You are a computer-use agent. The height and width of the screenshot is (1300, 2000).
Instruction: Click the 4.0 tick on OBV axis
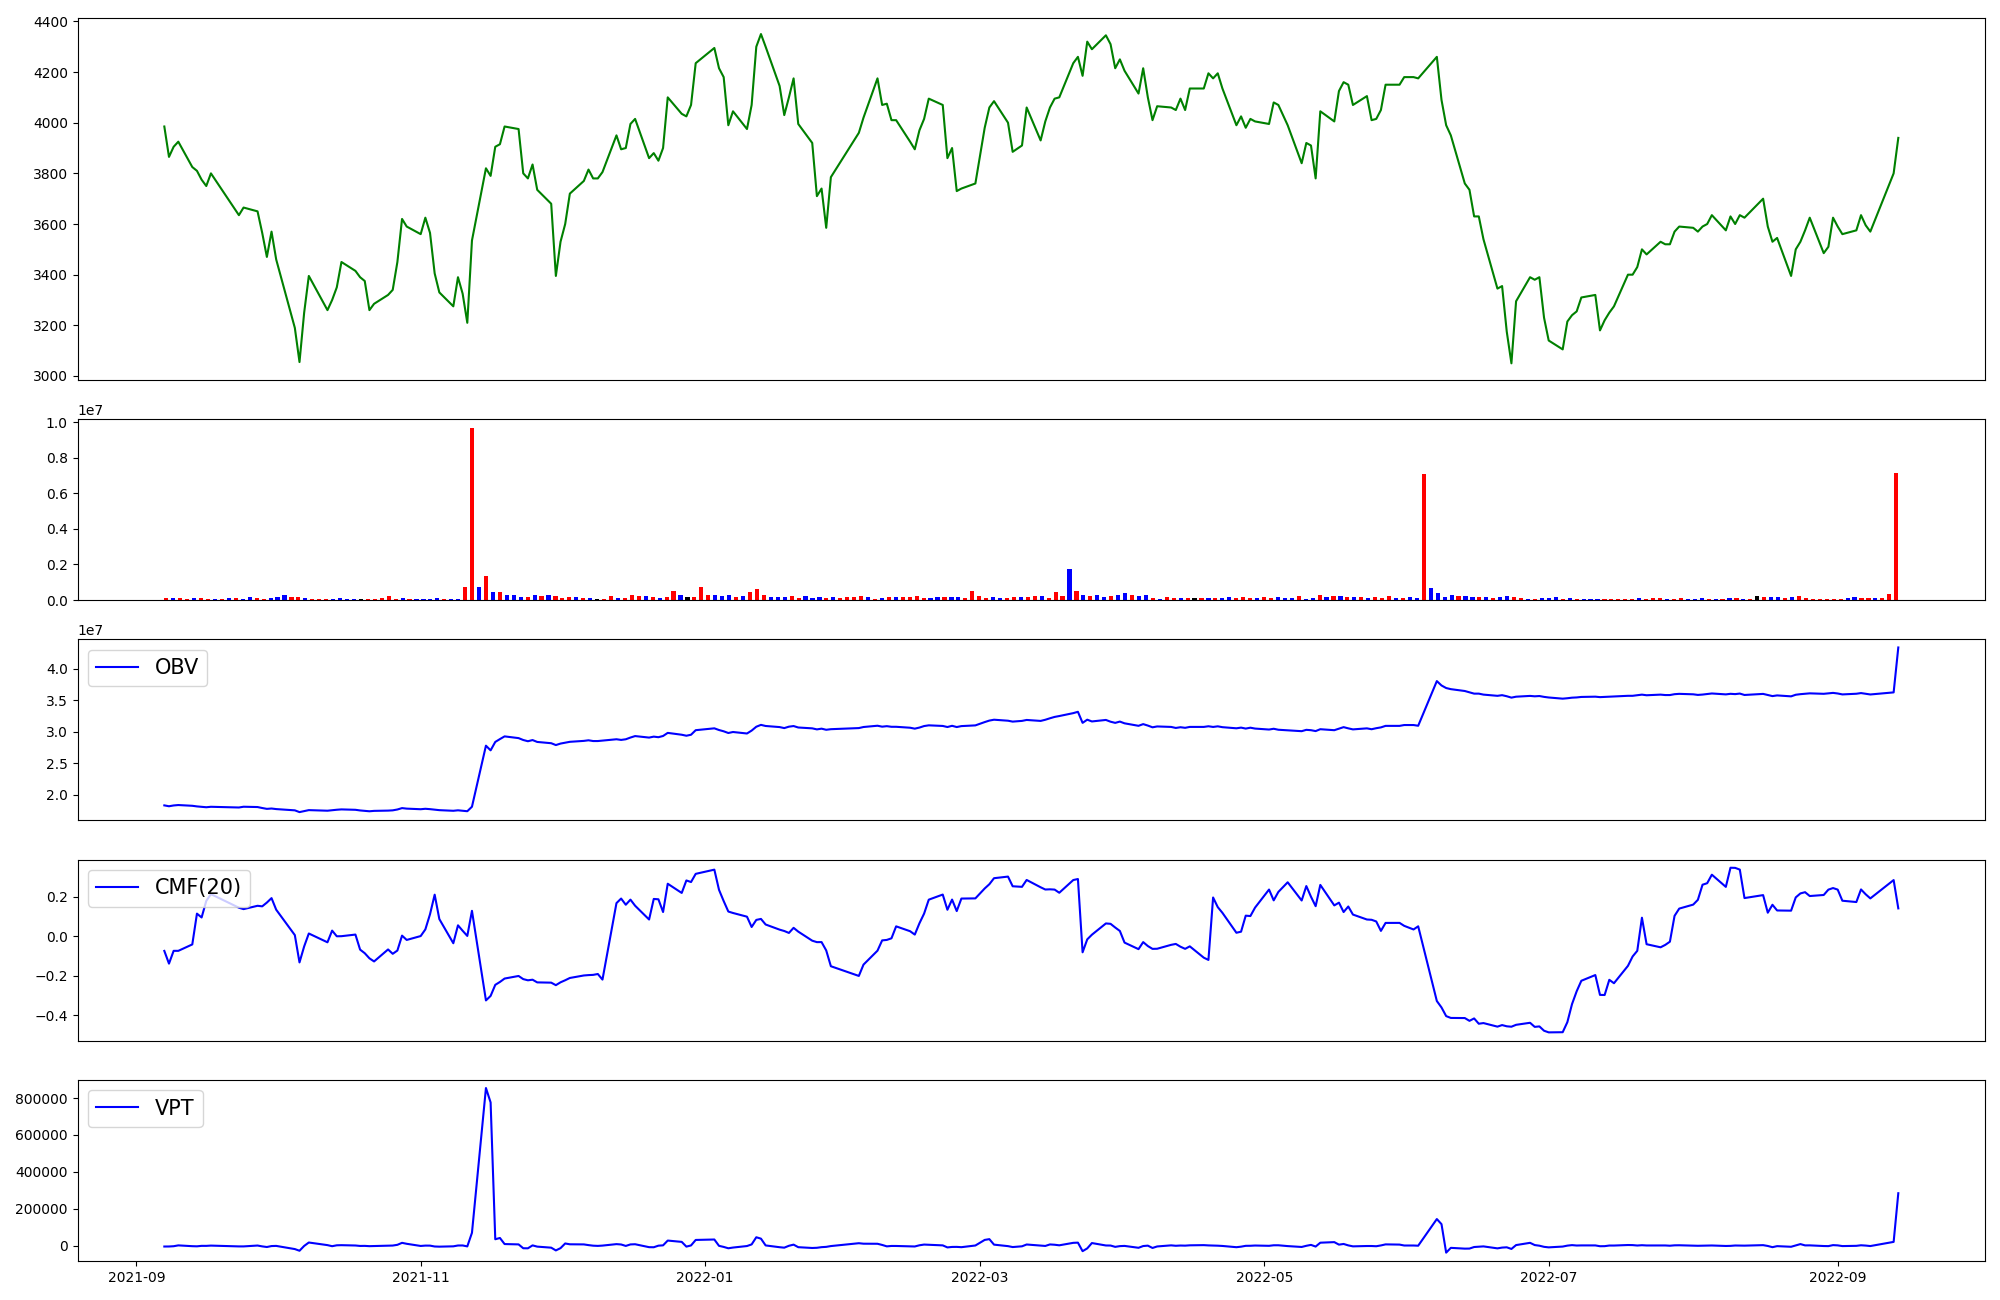pyautogui.click(x=59, y=669)
